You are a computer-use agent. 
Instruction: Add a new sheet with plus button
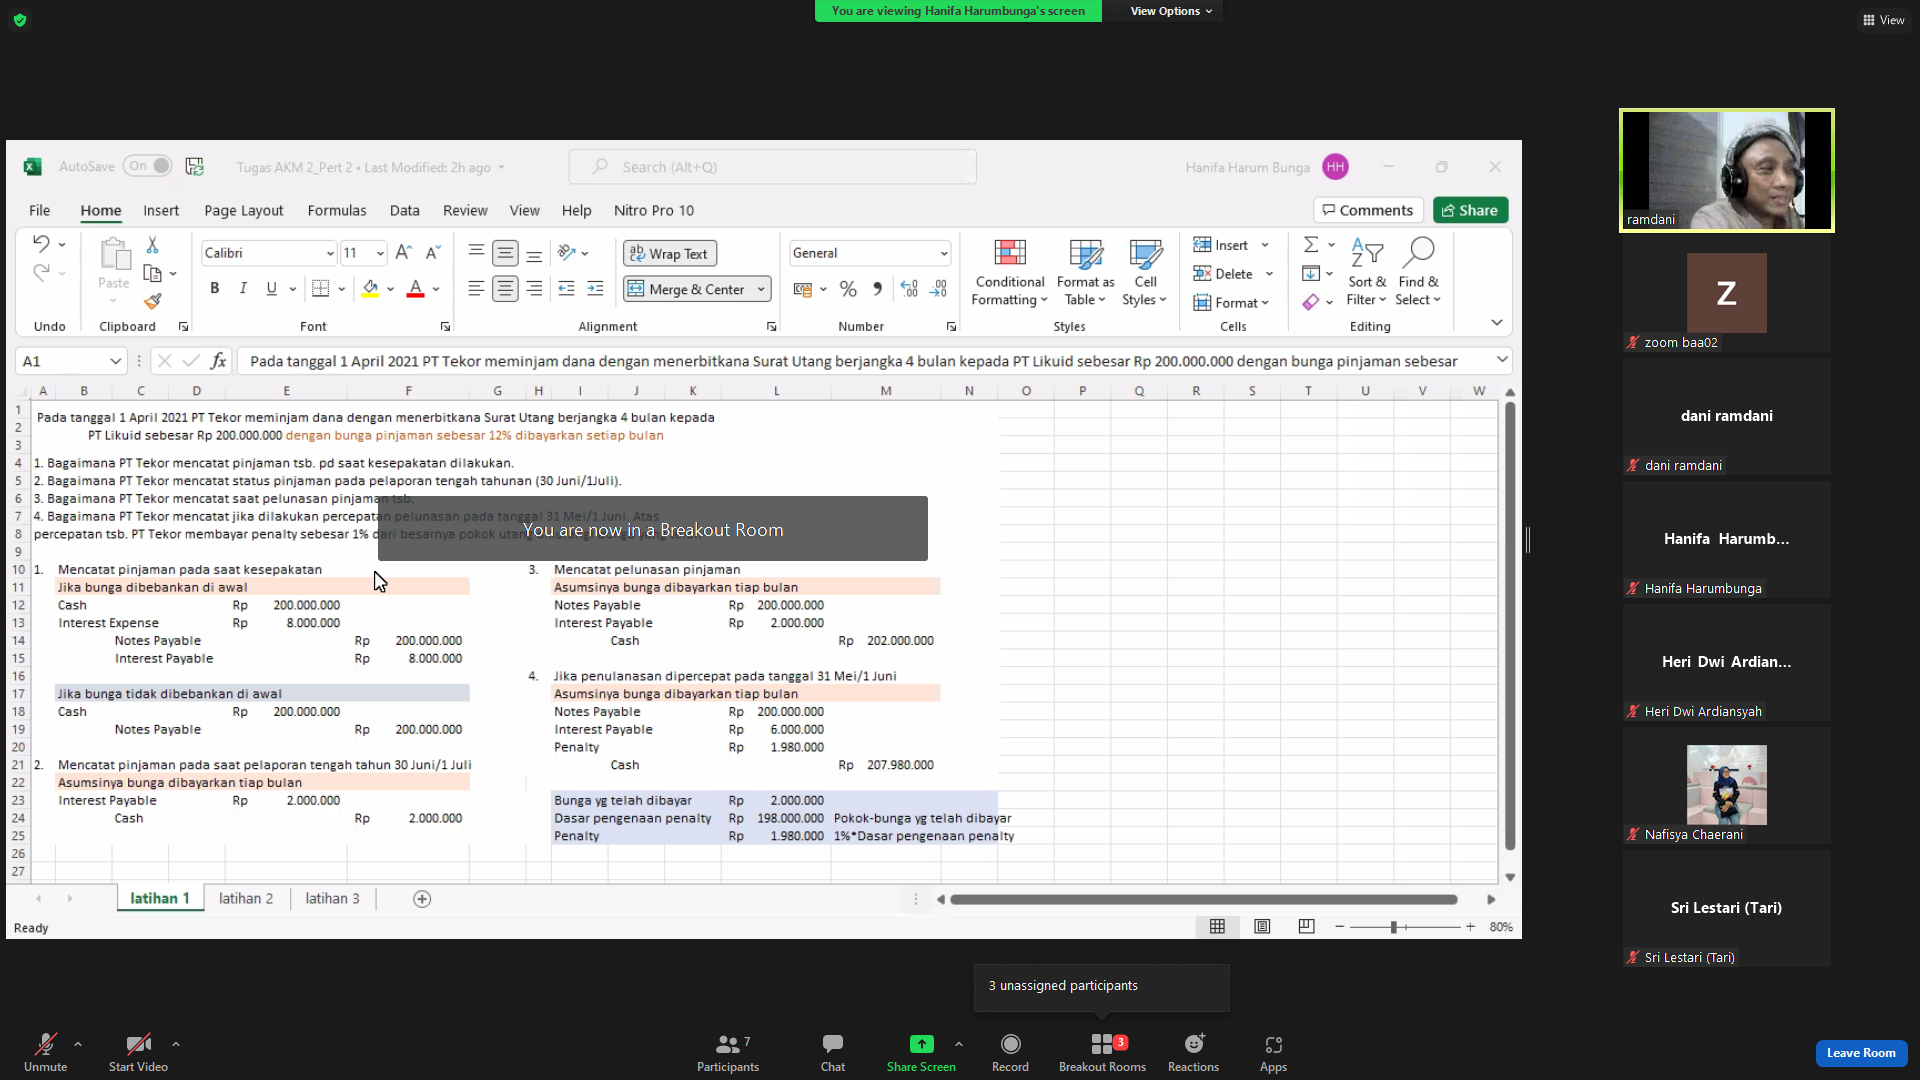pyautogui.click(x=422, y=899)
